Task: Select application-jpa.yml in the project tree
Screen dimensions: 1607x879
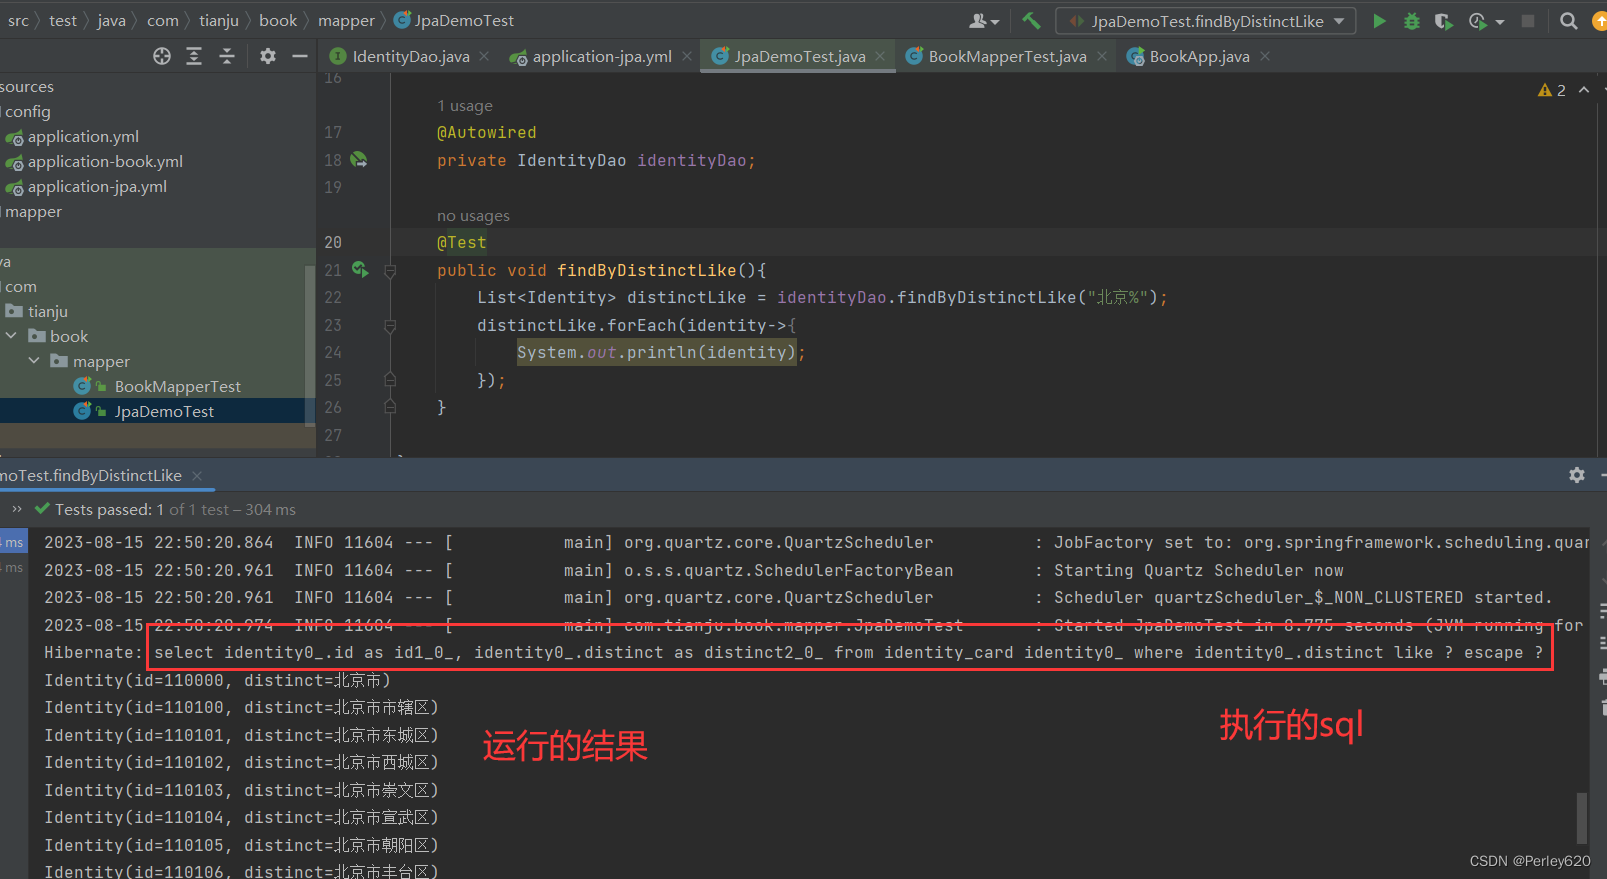Action: (97, 186)
